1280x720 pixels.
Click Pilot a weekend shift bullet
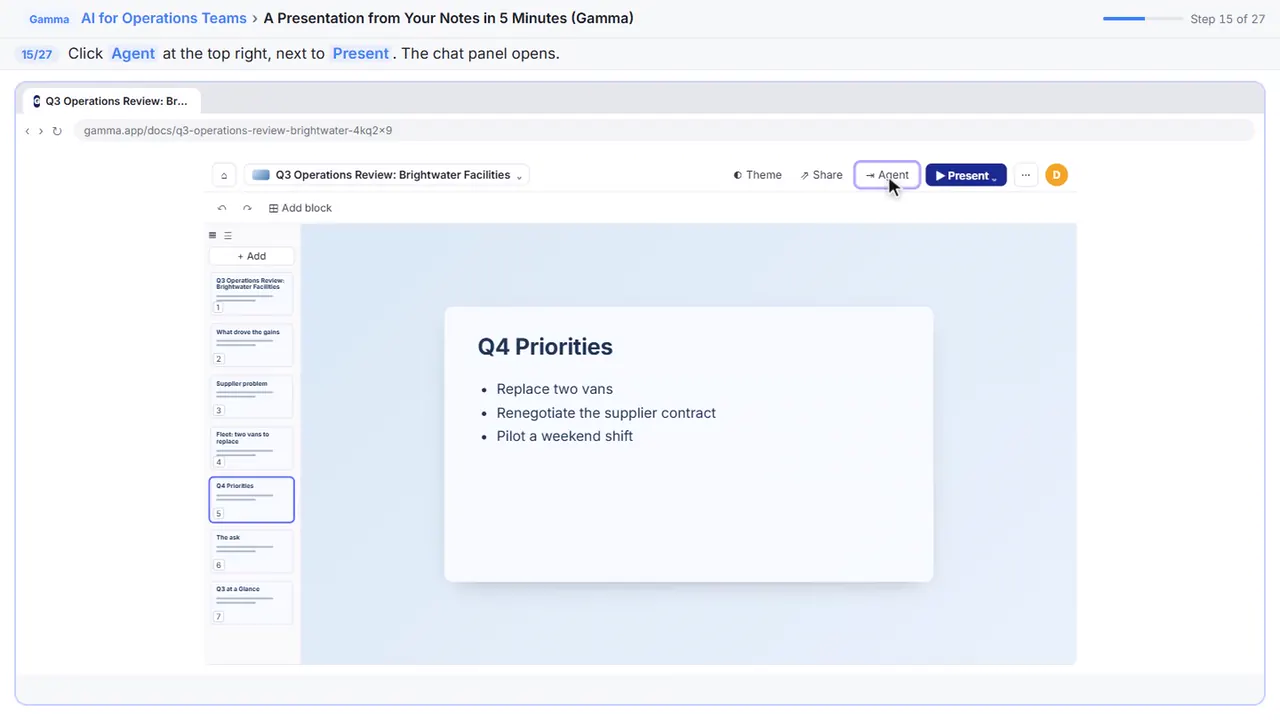(x=564, y=436)
